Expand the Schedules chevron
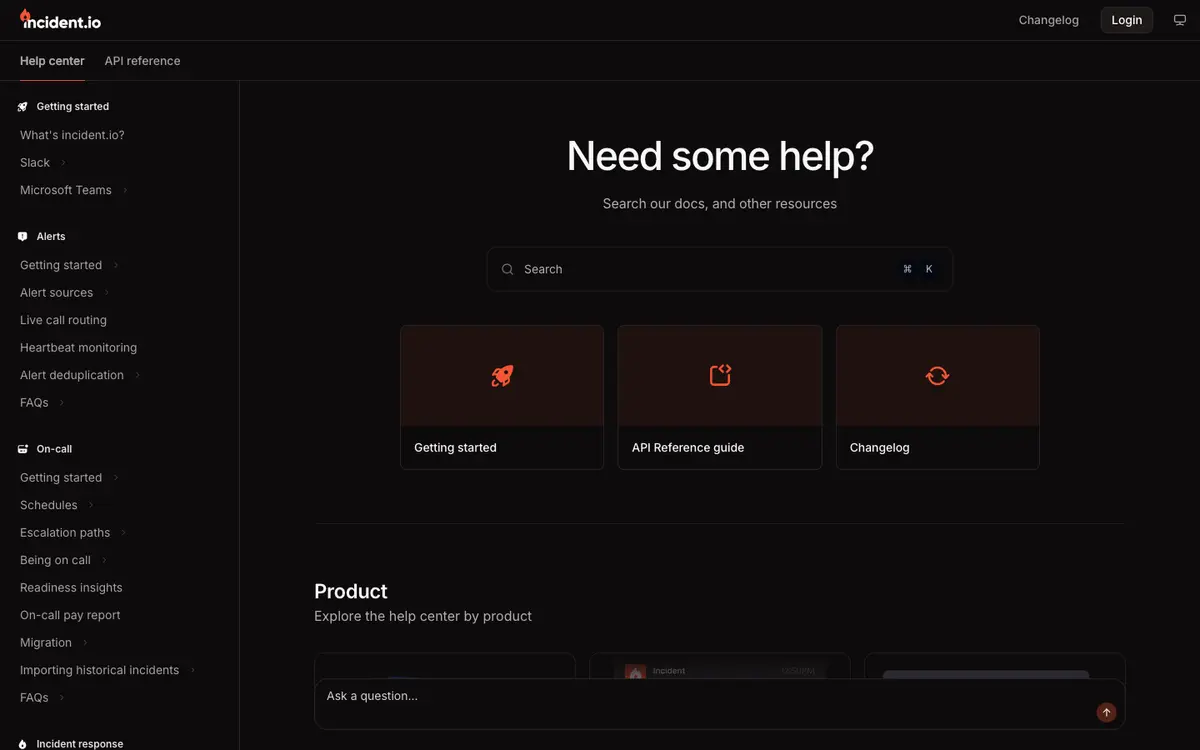Viewport: 1200px width, 750px height. coord(91,505)
